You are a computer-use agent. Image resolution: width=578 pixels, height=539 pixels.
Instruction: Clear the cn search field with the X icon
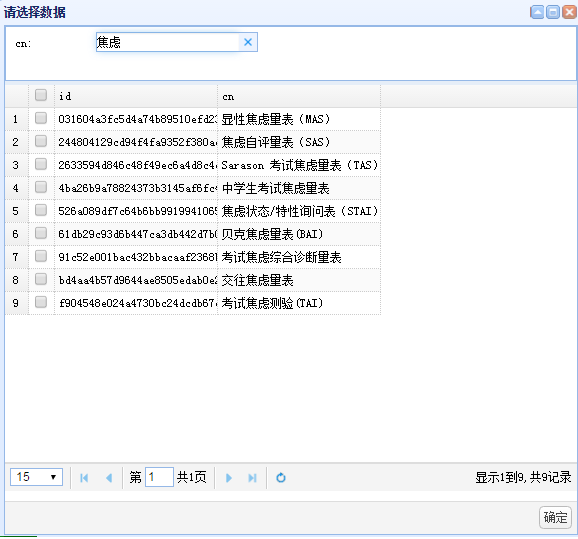tap(248, 42)
